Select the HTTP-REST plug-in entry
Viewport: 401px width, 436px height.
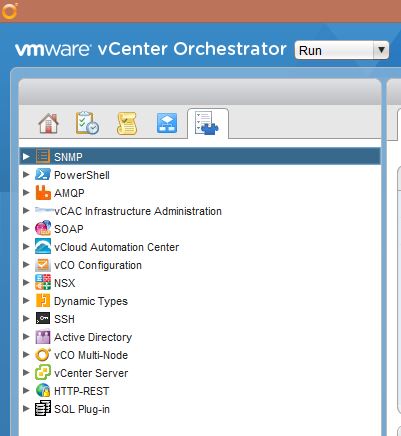[x=82, y=391]
